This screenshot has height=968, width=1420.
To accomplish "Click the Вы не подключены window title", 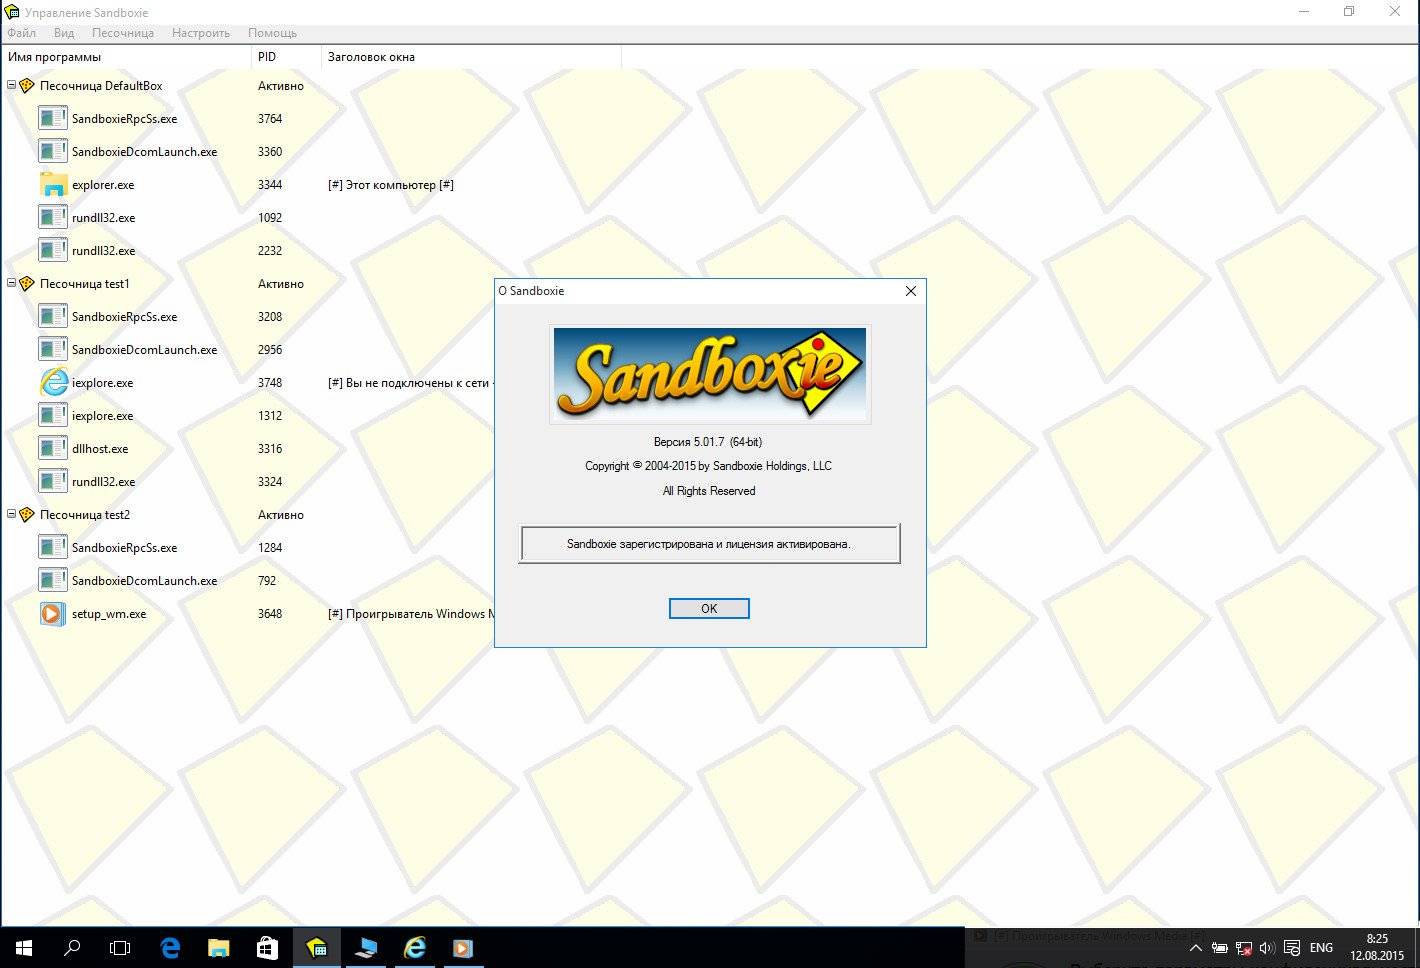I will (x=410, y=383).
